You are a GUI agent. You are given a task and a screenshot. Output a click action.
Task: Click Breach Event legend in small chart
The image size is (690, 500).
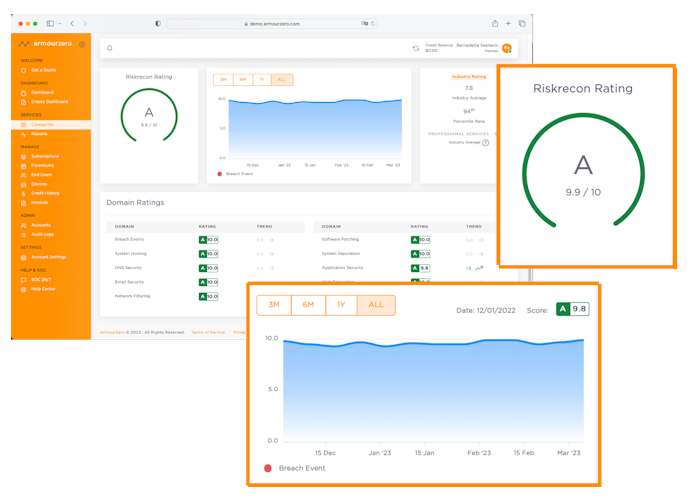(x=235, y=174)
